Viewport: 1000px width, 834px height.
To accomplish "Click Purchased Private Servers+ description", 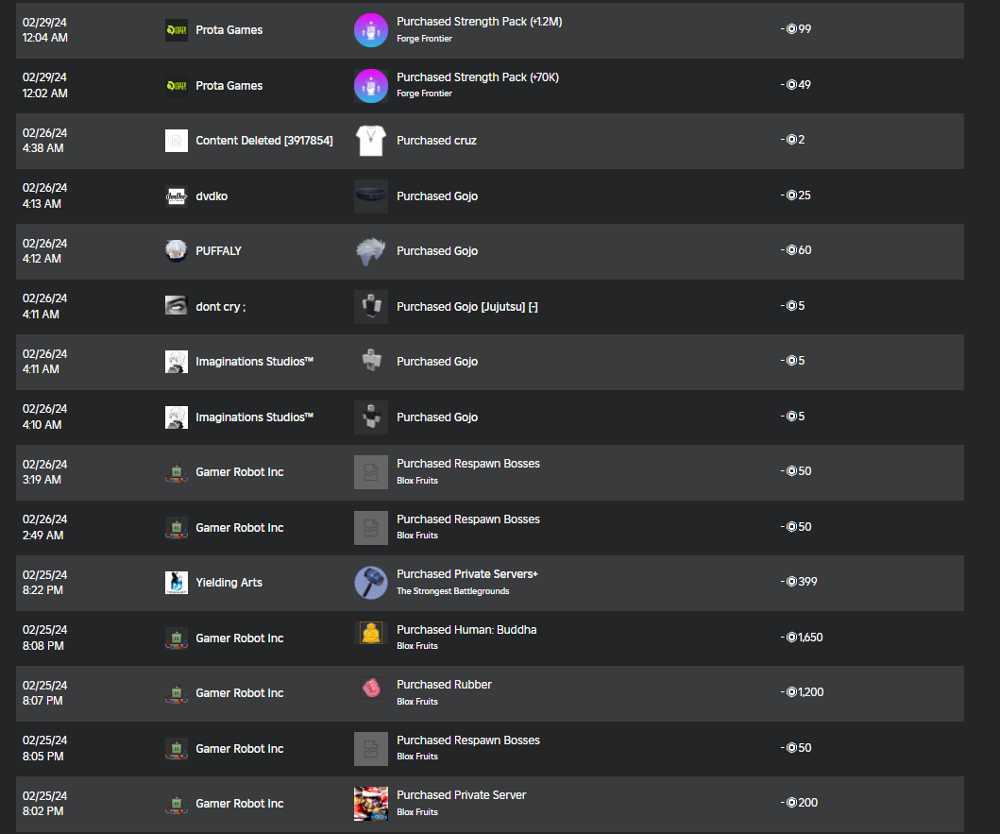I will pyautogui.click(x=467, y=574).
